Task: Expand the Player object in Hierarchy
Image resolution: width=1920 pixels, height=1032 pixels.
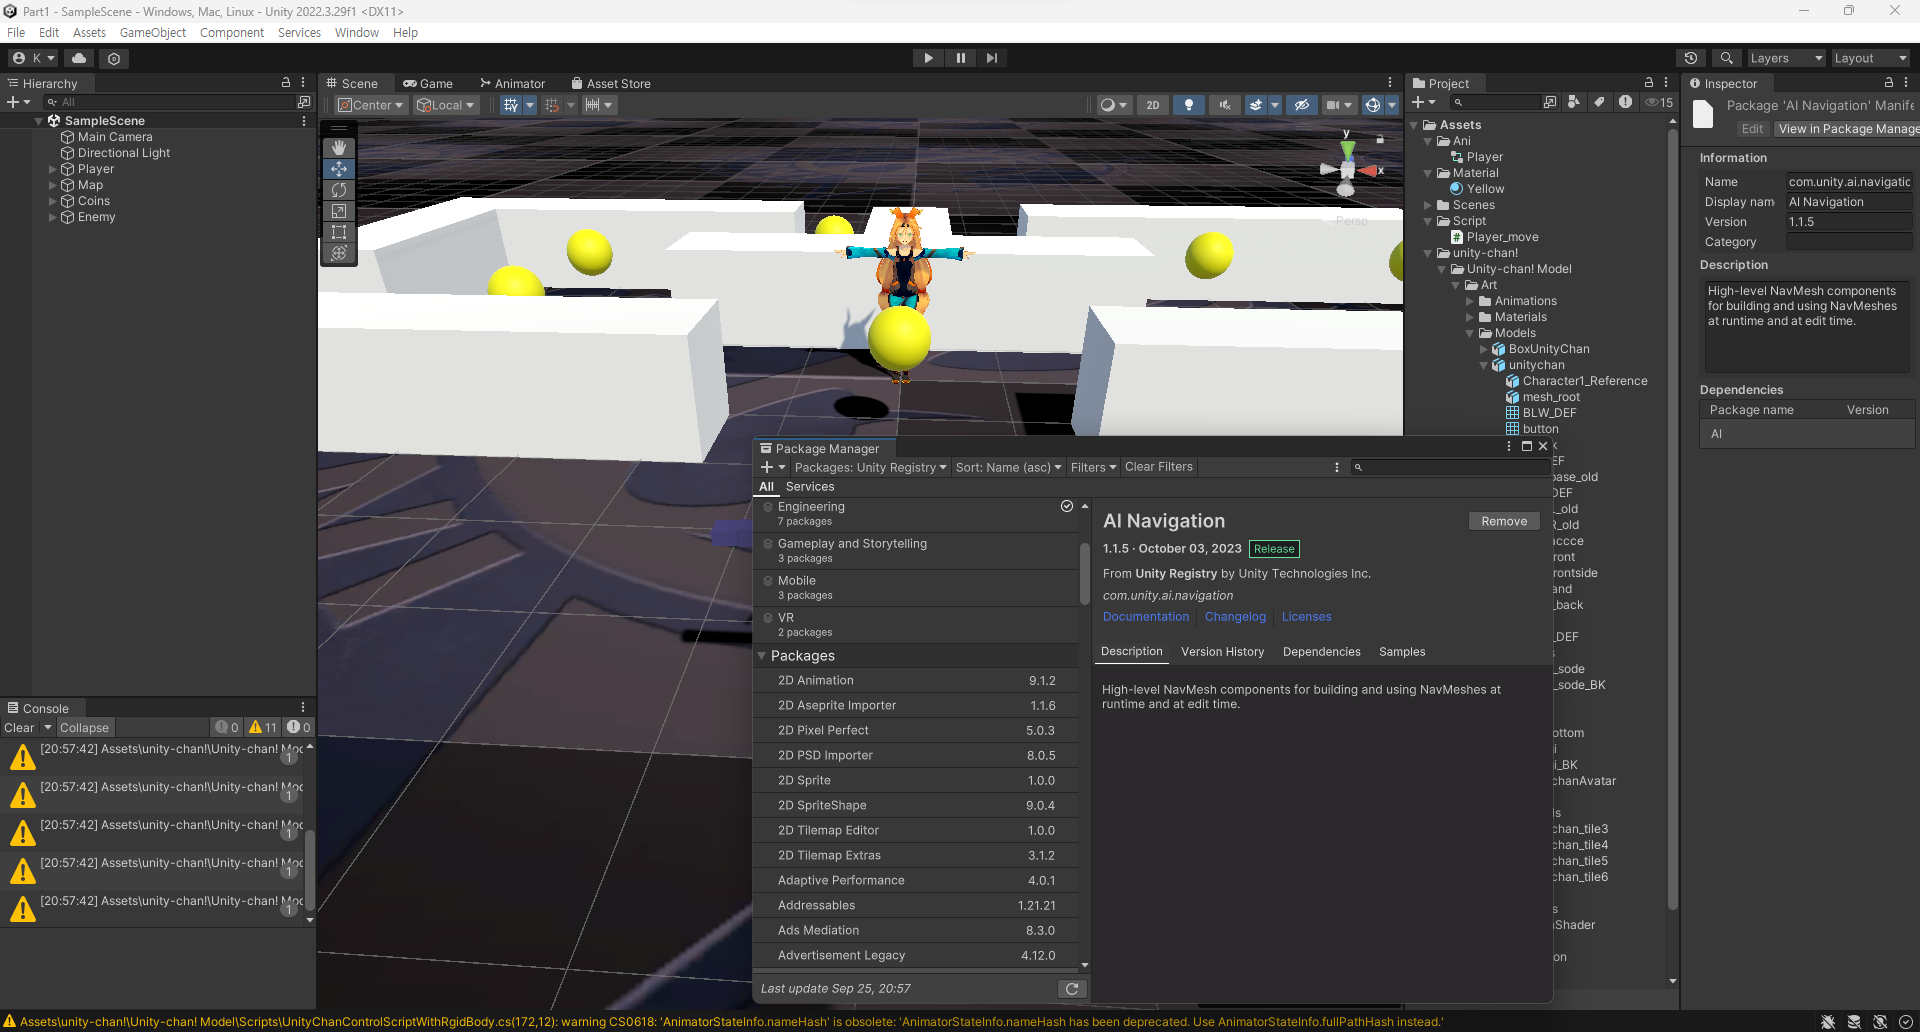Action: (52, 169)
